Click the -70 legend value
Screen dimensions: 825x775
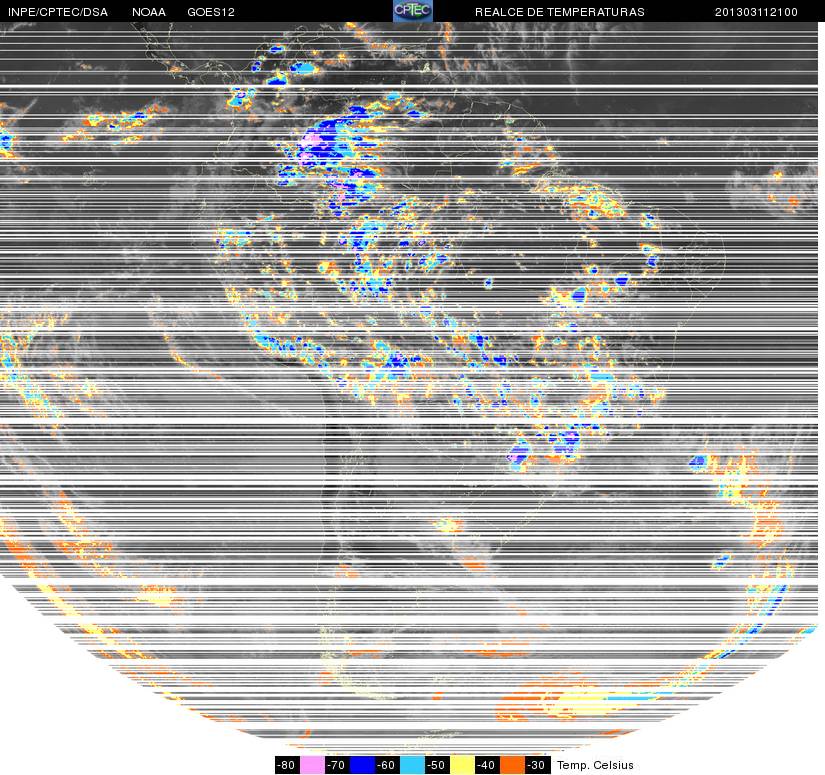[x=337, y=765]
